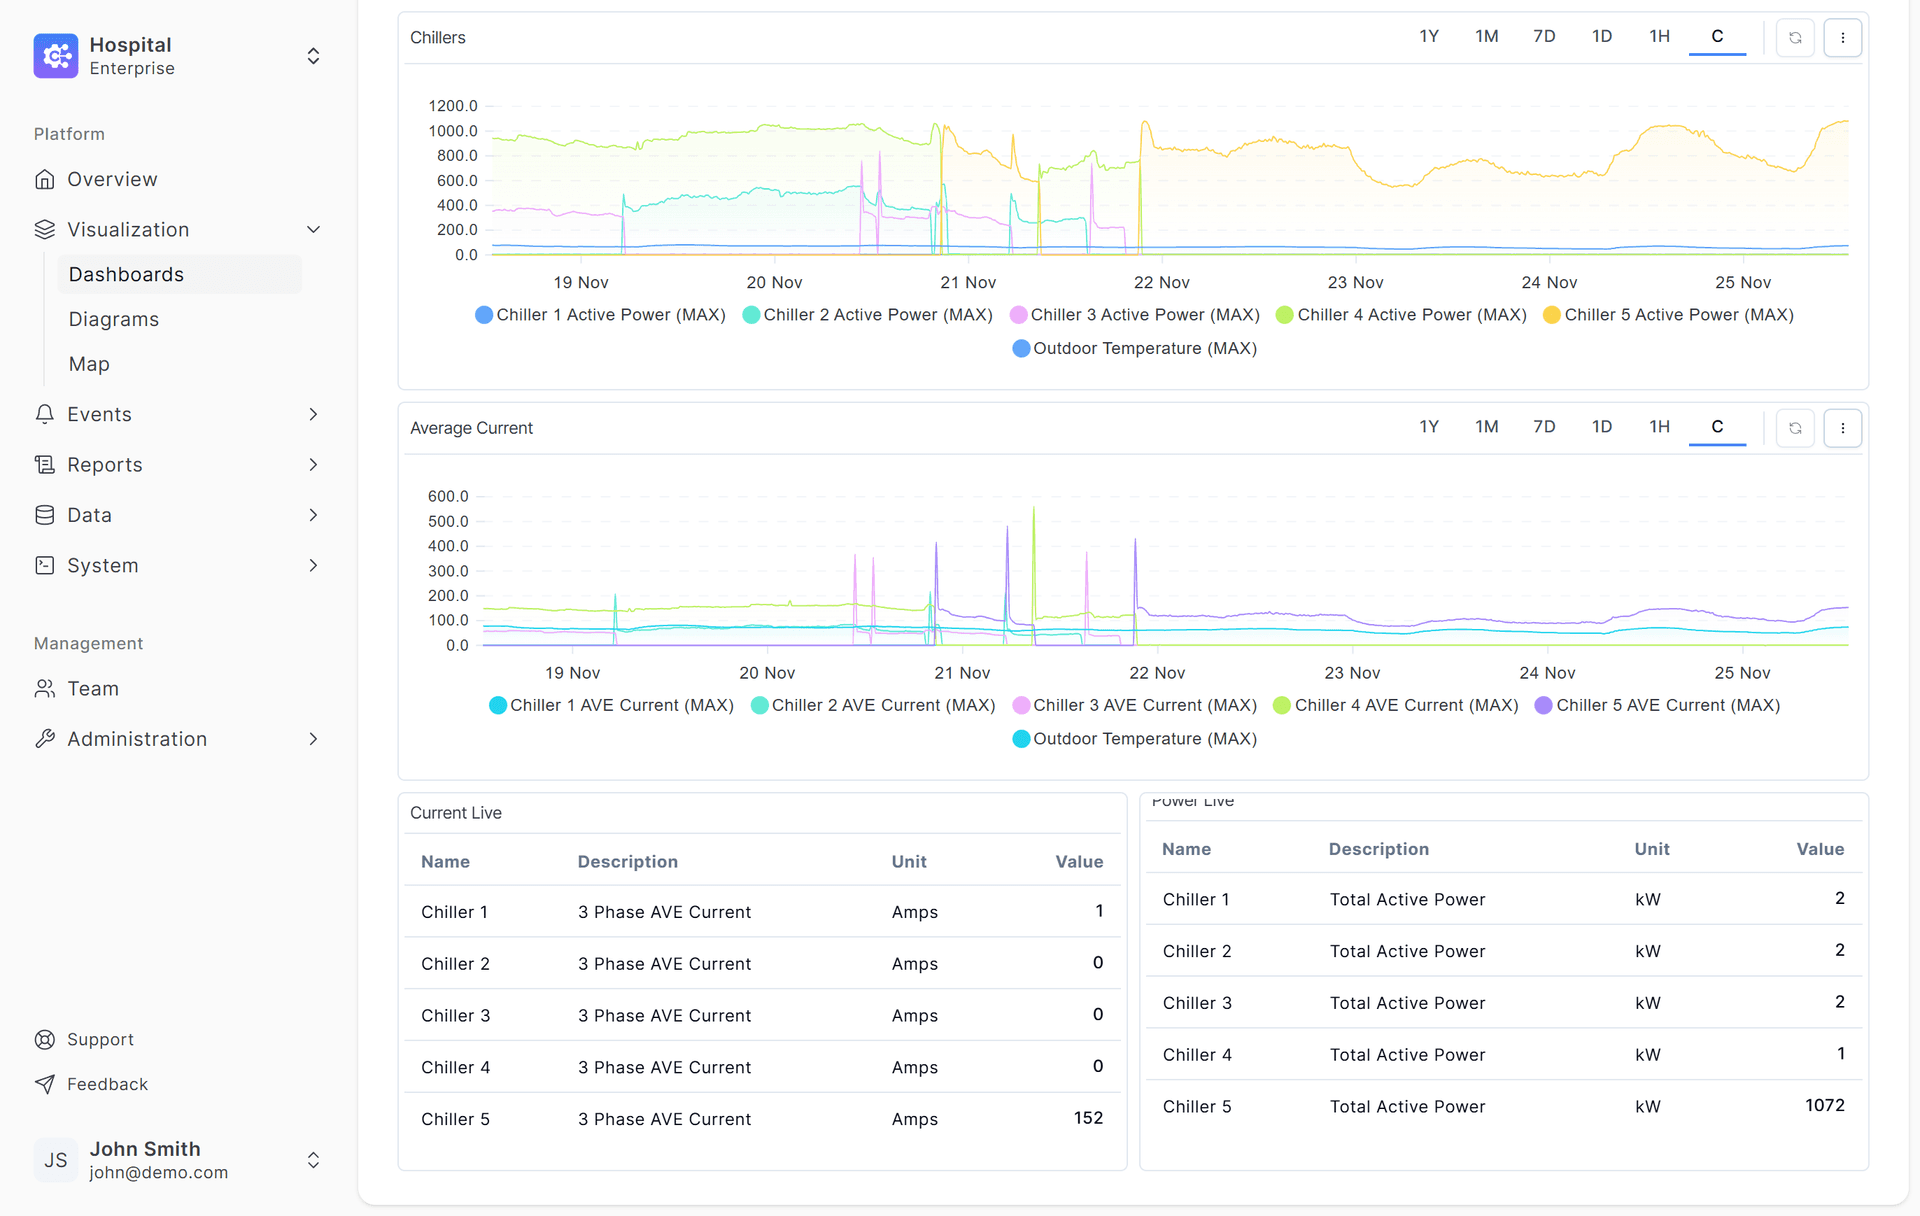
Task: Open the Events bell icon
Action: click(x=45, y=414)
